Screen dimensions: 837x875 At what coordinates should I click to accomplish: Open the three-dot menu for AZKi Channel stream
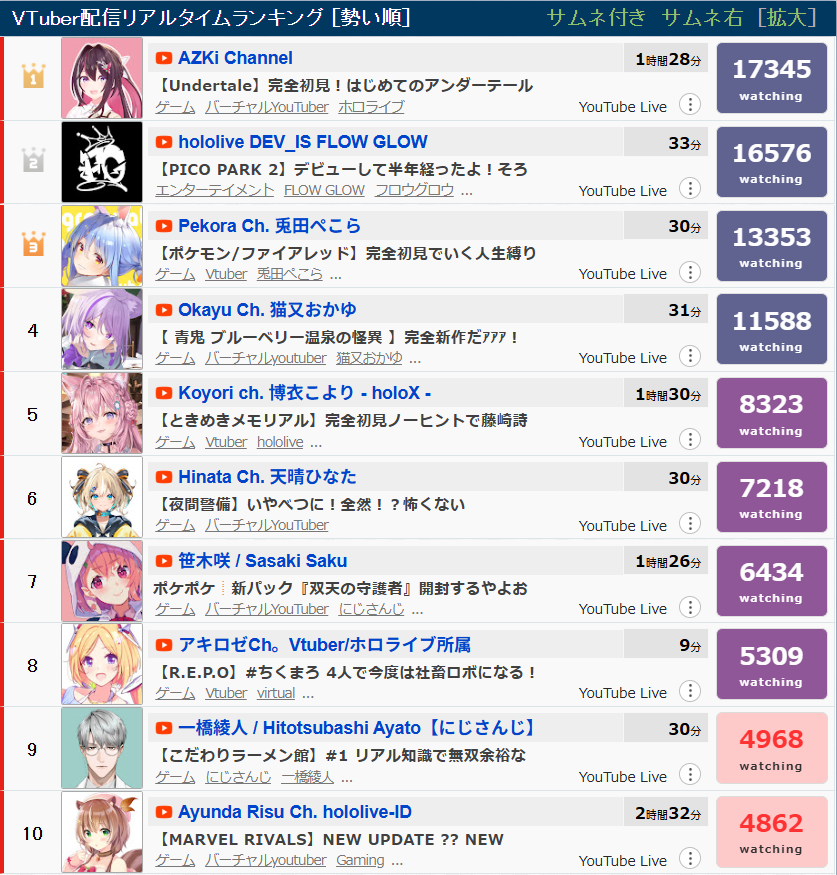(690, 104)
